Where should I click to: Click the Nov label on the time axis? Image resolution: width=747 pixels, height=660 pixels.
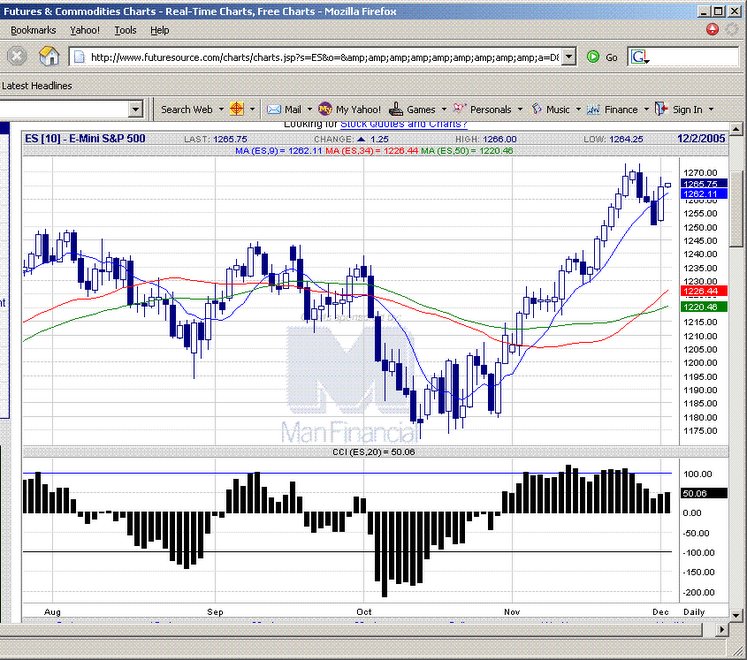point(512,612)
